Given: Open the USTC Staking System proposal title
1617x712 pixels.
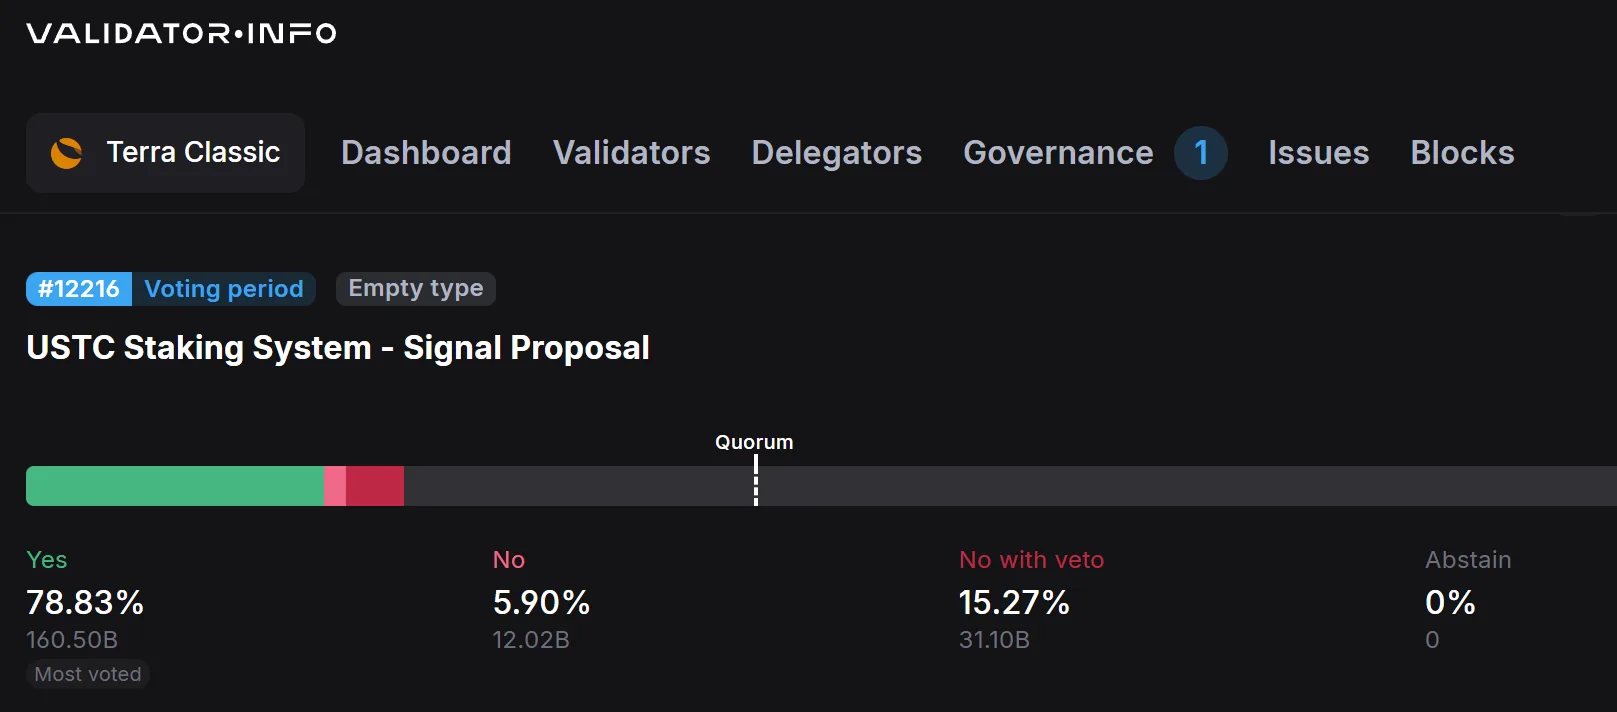Looking at the screenshot, I should click(x=338, y=348).
